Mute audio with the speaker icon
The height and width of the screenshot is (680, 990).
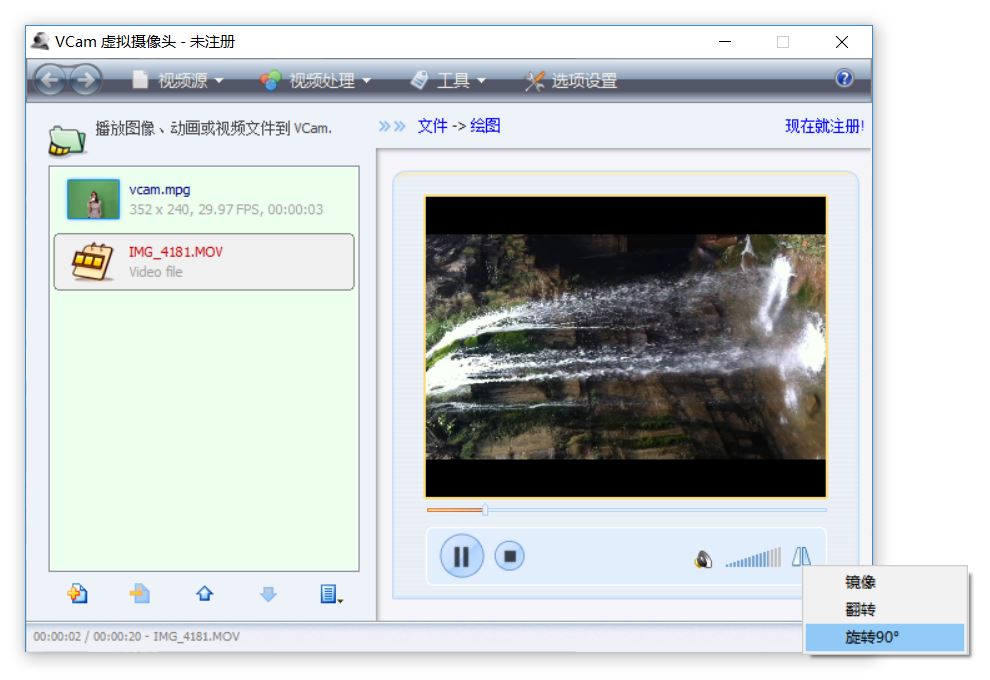click(x=704, y=560)
